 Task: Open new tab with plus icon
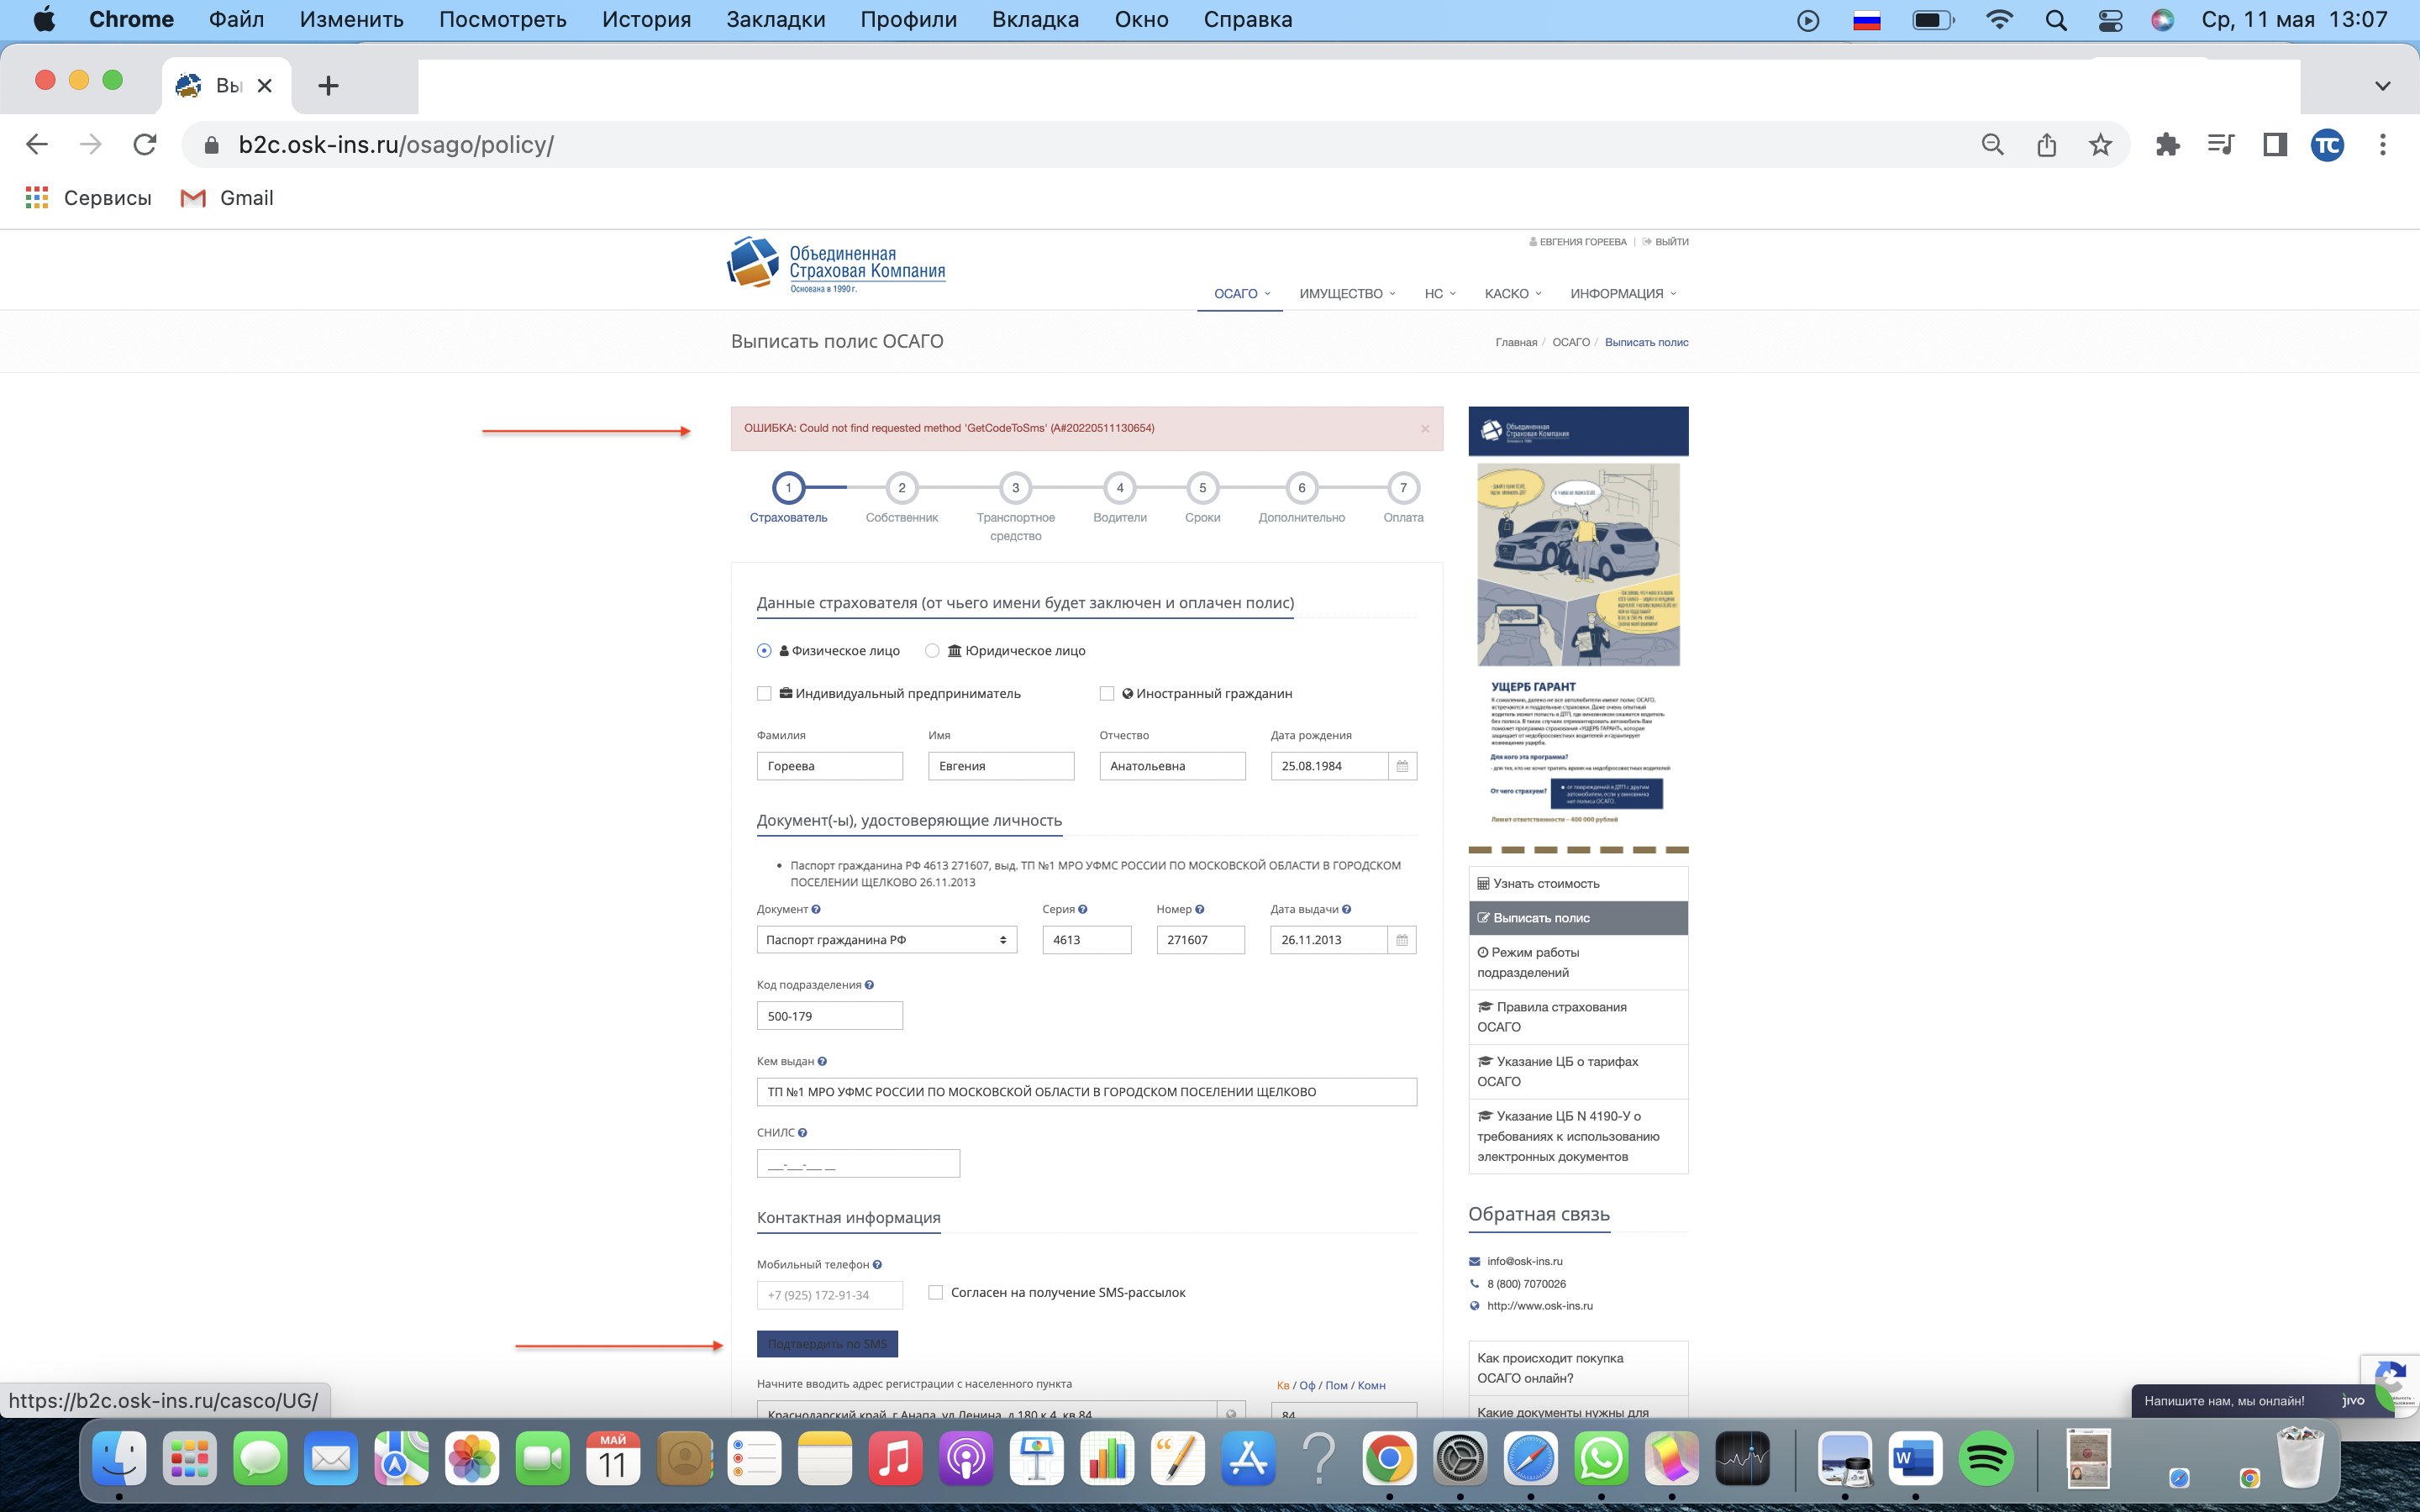(x=328, y=86)
